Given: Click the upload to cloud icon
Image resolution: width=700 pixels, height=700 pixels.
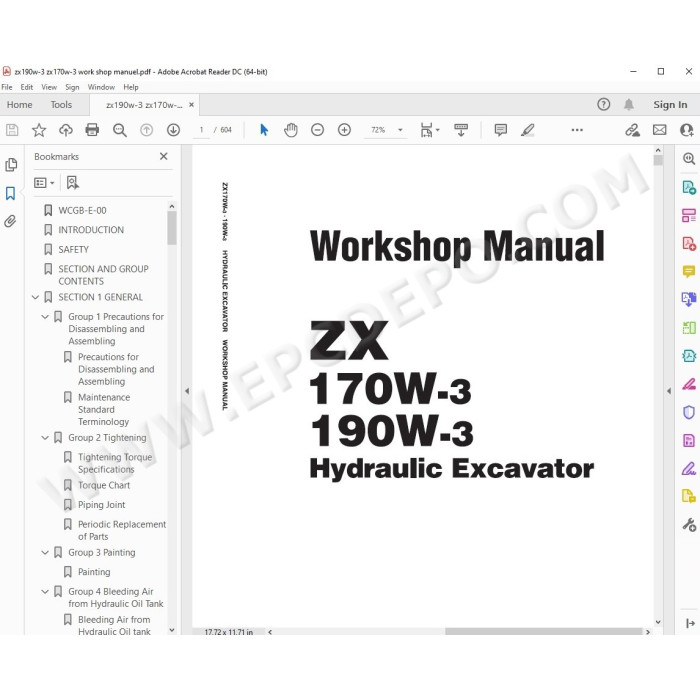Looking at the screenshot, I should 66,130.
